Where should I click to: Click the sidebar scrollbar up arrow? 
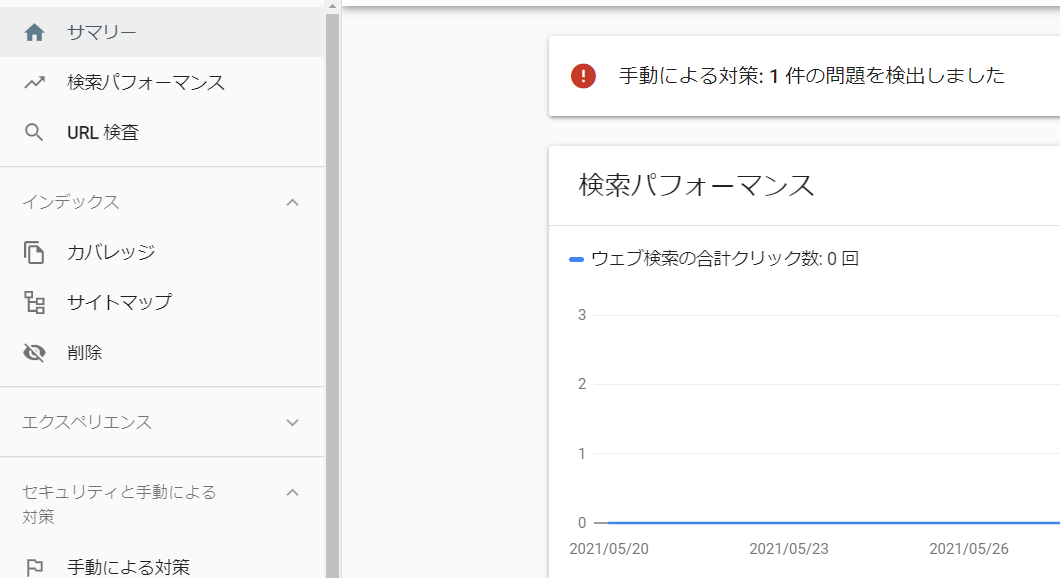tap(332, 6)
